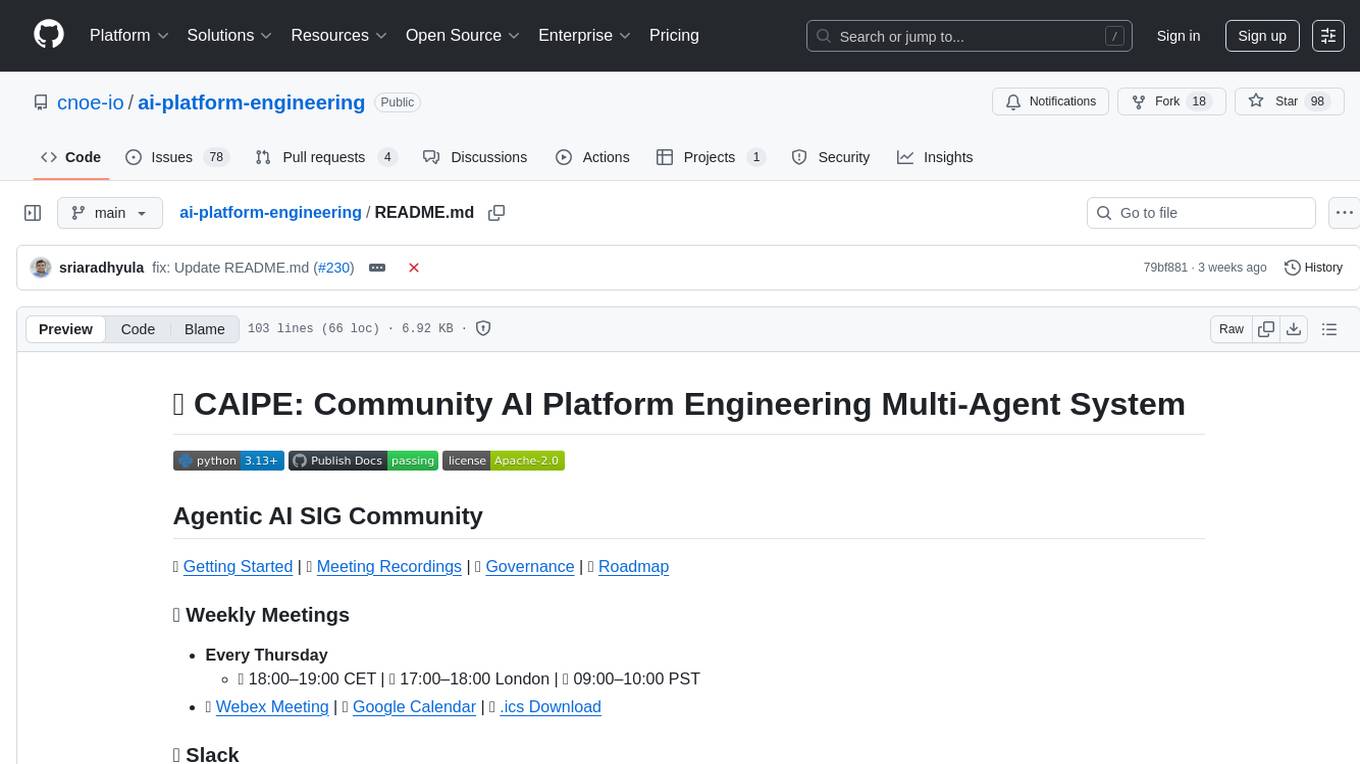
Task: Open the Actions tab
Action: coord(592,157)
